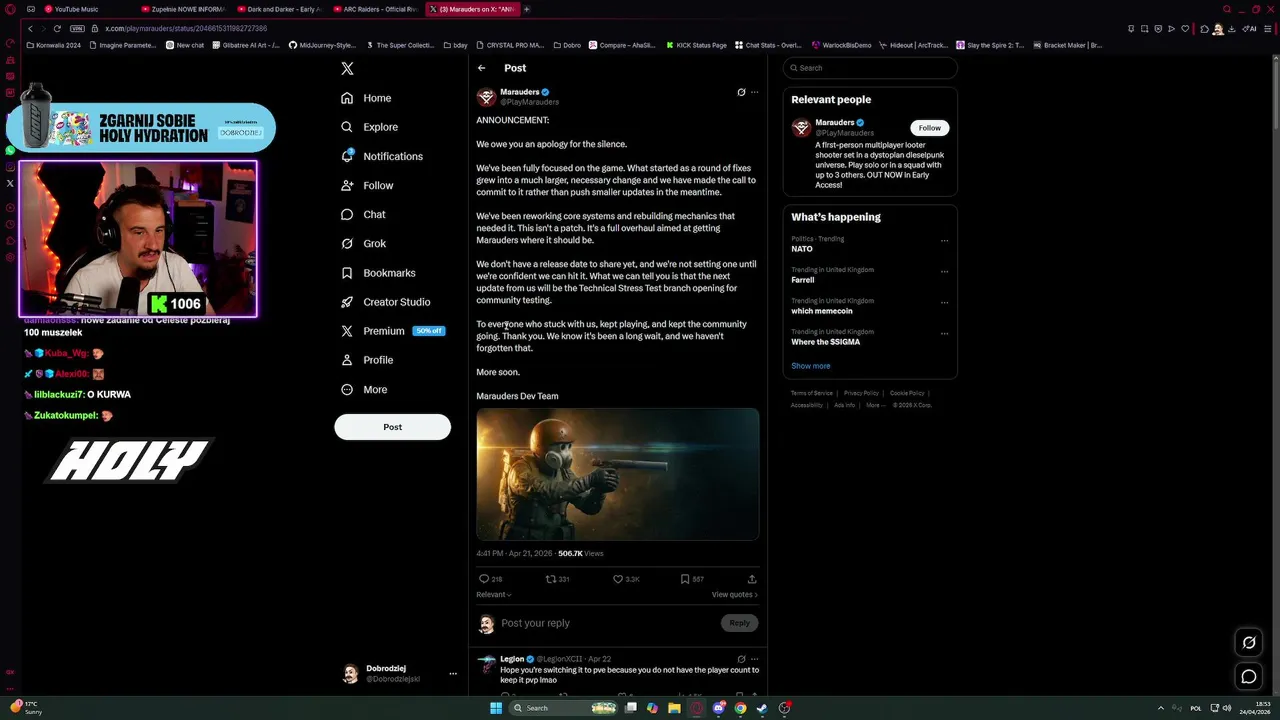Open the MidJourney-Style bookmark
This screenshot has width=1280, height=720.
322,45
